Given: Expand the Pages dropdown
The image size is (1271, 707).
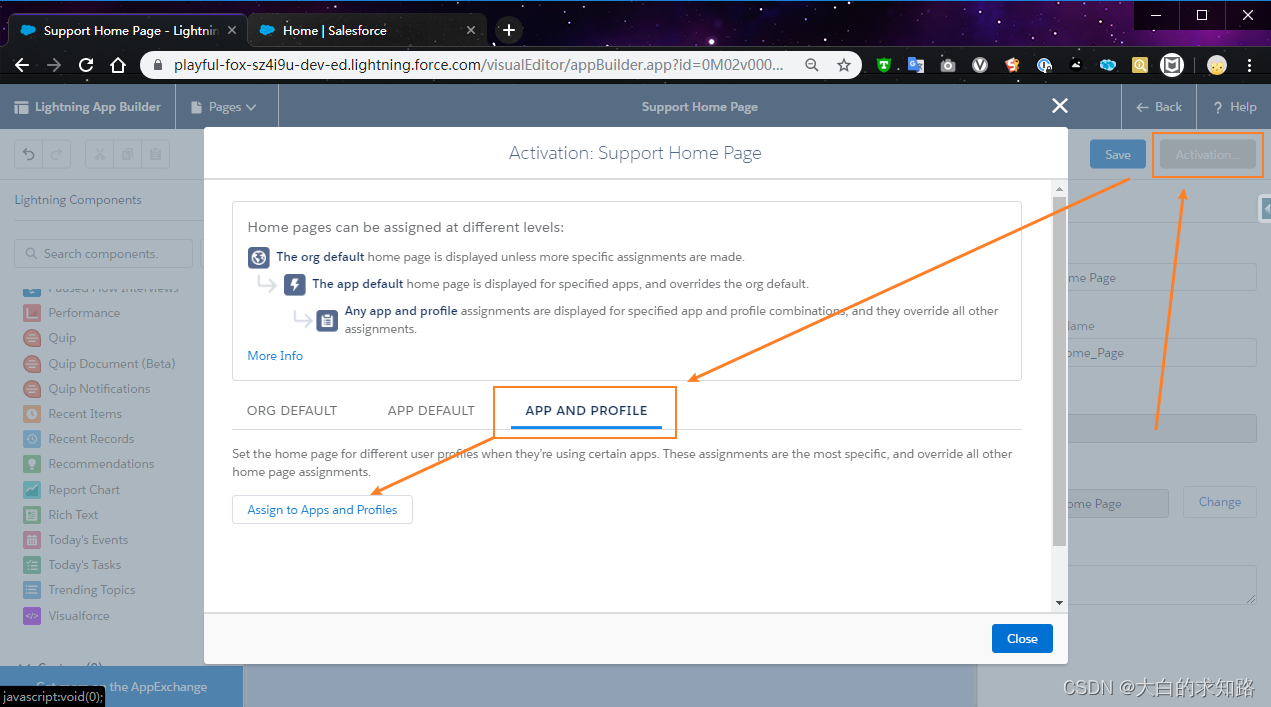Looking at the screenshot, I should coord(224,107).
